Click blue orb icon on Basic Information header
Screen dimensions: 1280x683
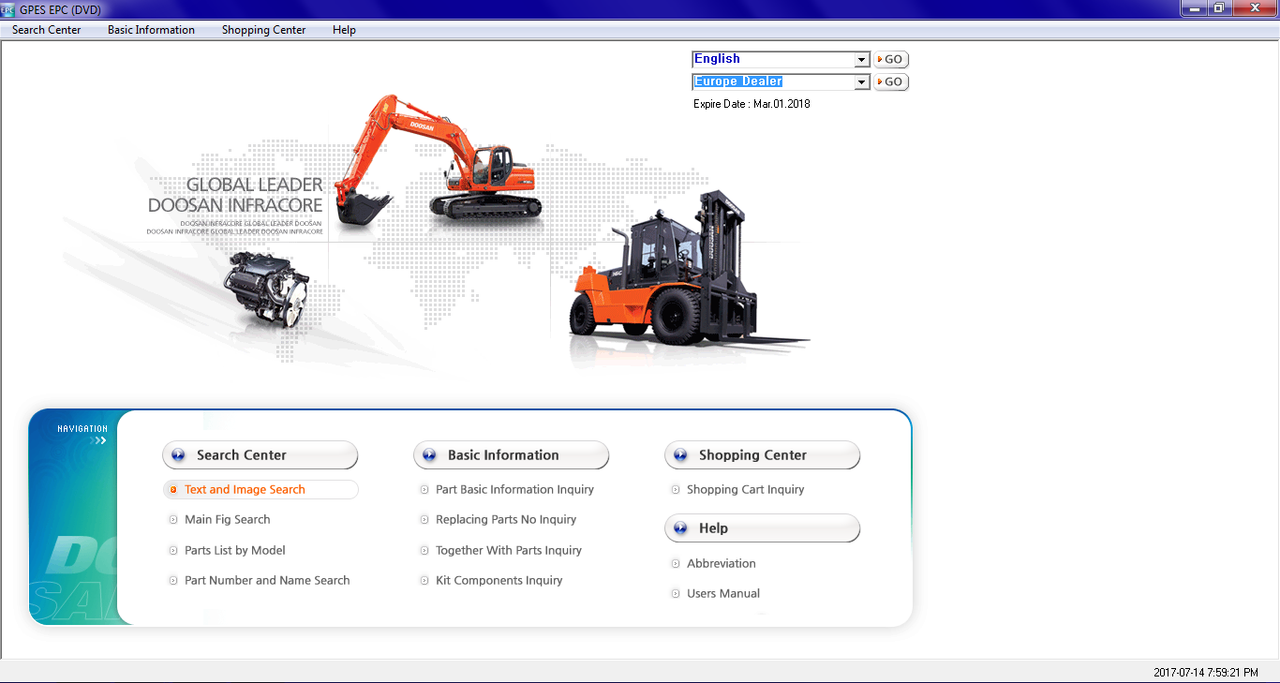click(x=430, y=455)
